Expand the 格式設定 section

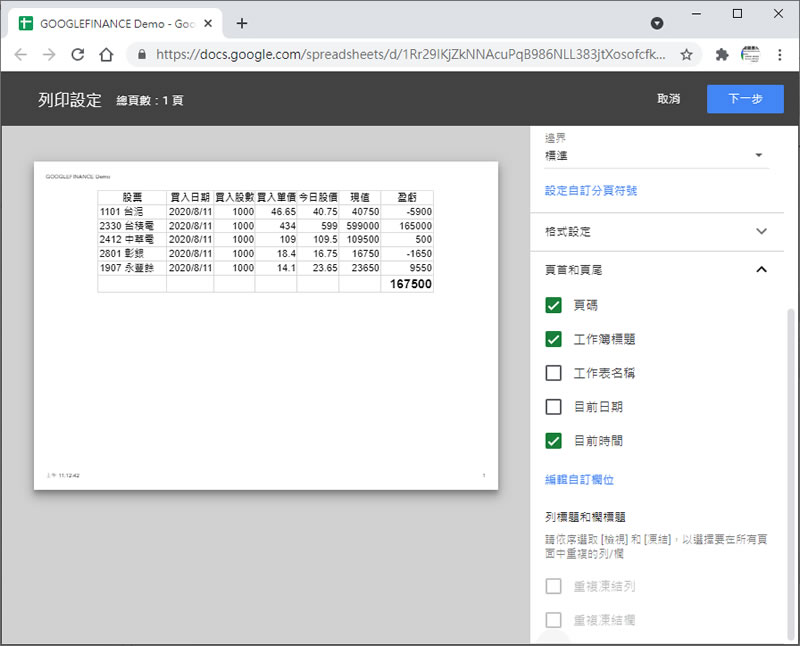656,231
